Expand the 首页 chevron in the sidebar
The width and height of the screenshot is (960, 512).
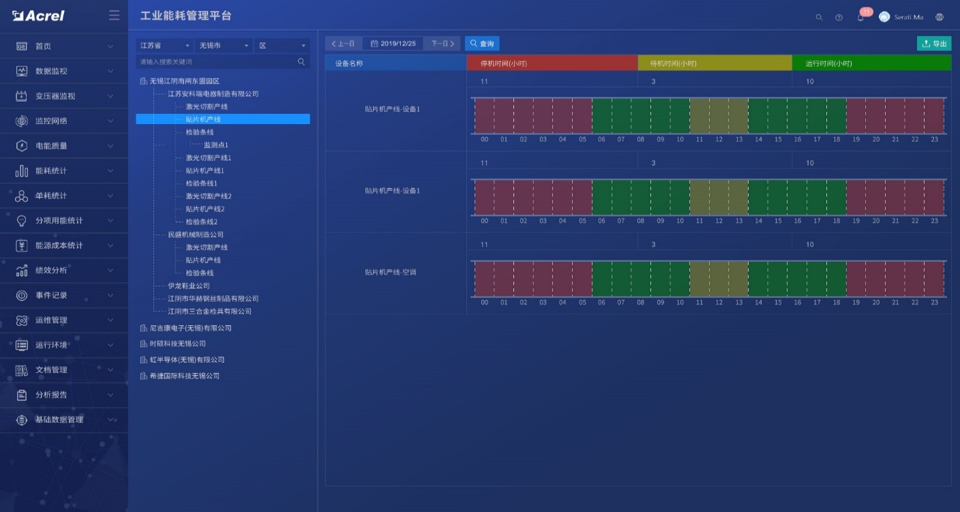point(110,47)
